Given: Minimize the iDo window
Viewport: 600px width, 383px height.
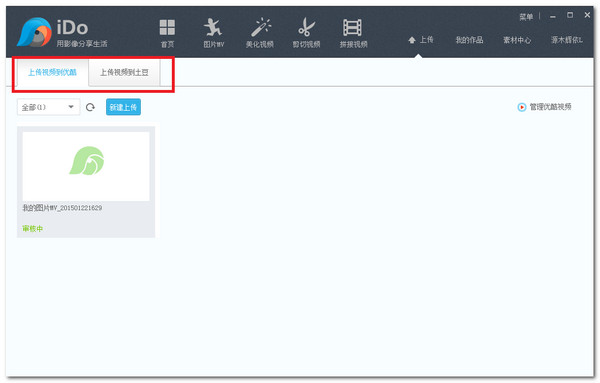Looking at the screenshot, I should point(553,17).
